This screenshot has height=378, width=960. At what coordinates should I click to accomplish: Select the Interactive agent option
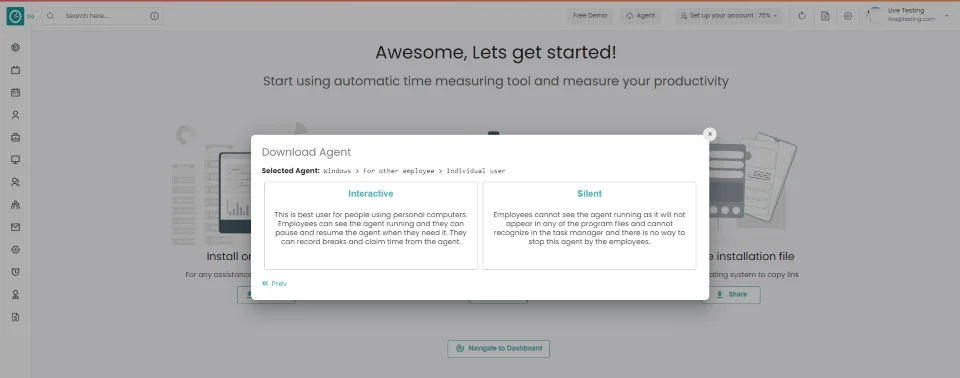[x=371, y=225]
